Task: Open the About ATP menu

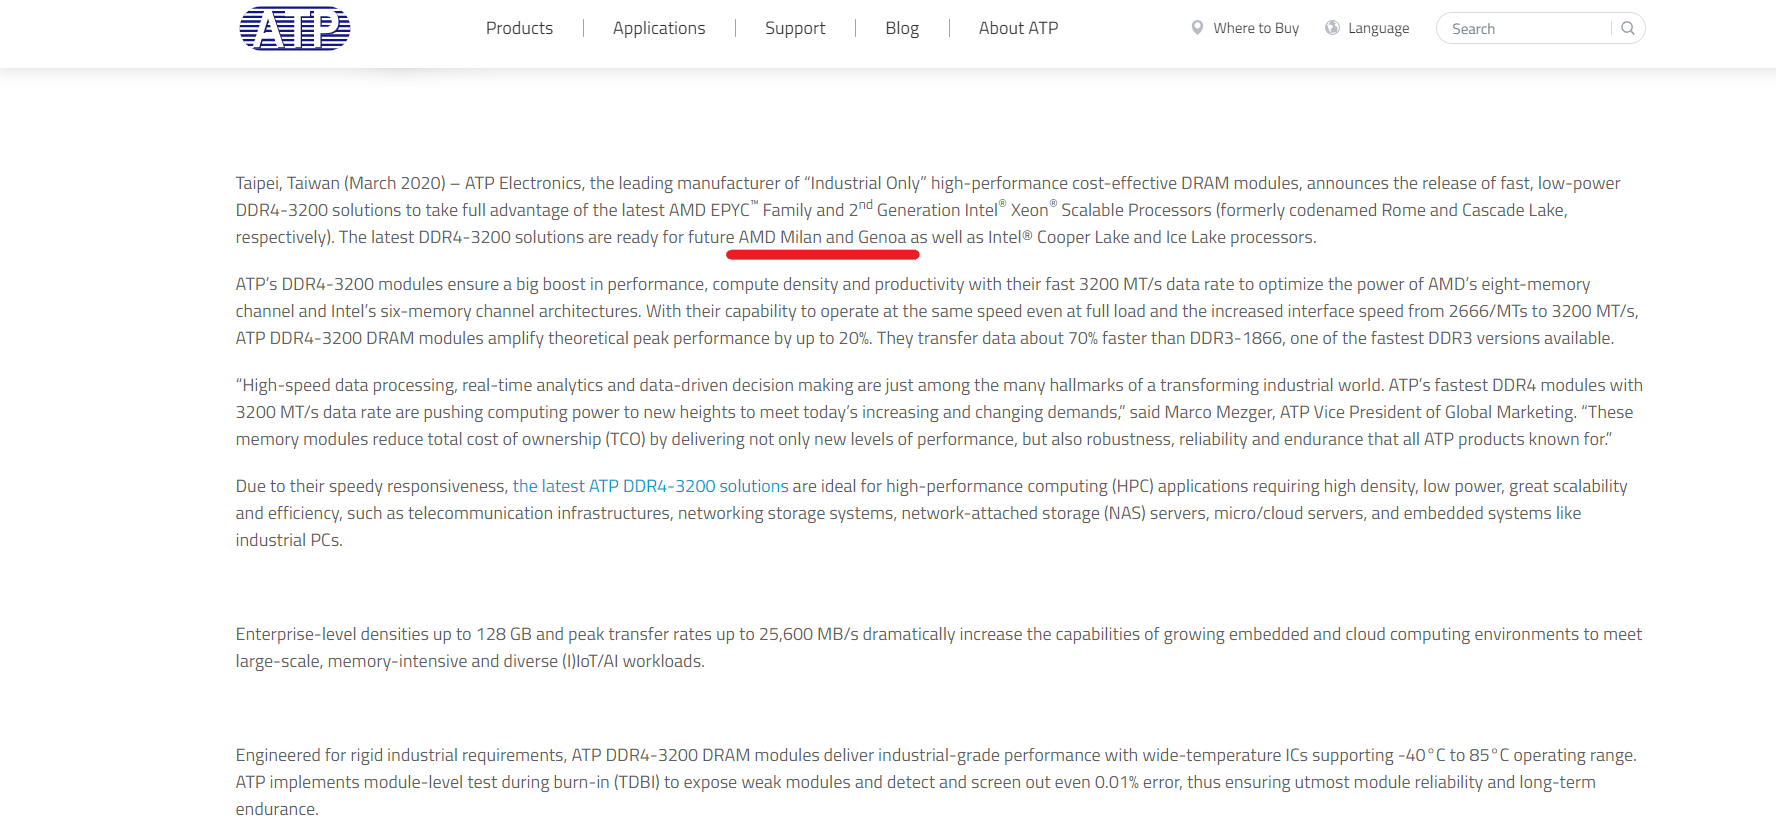Action: pyautogui.click(x=1018, y=28)
